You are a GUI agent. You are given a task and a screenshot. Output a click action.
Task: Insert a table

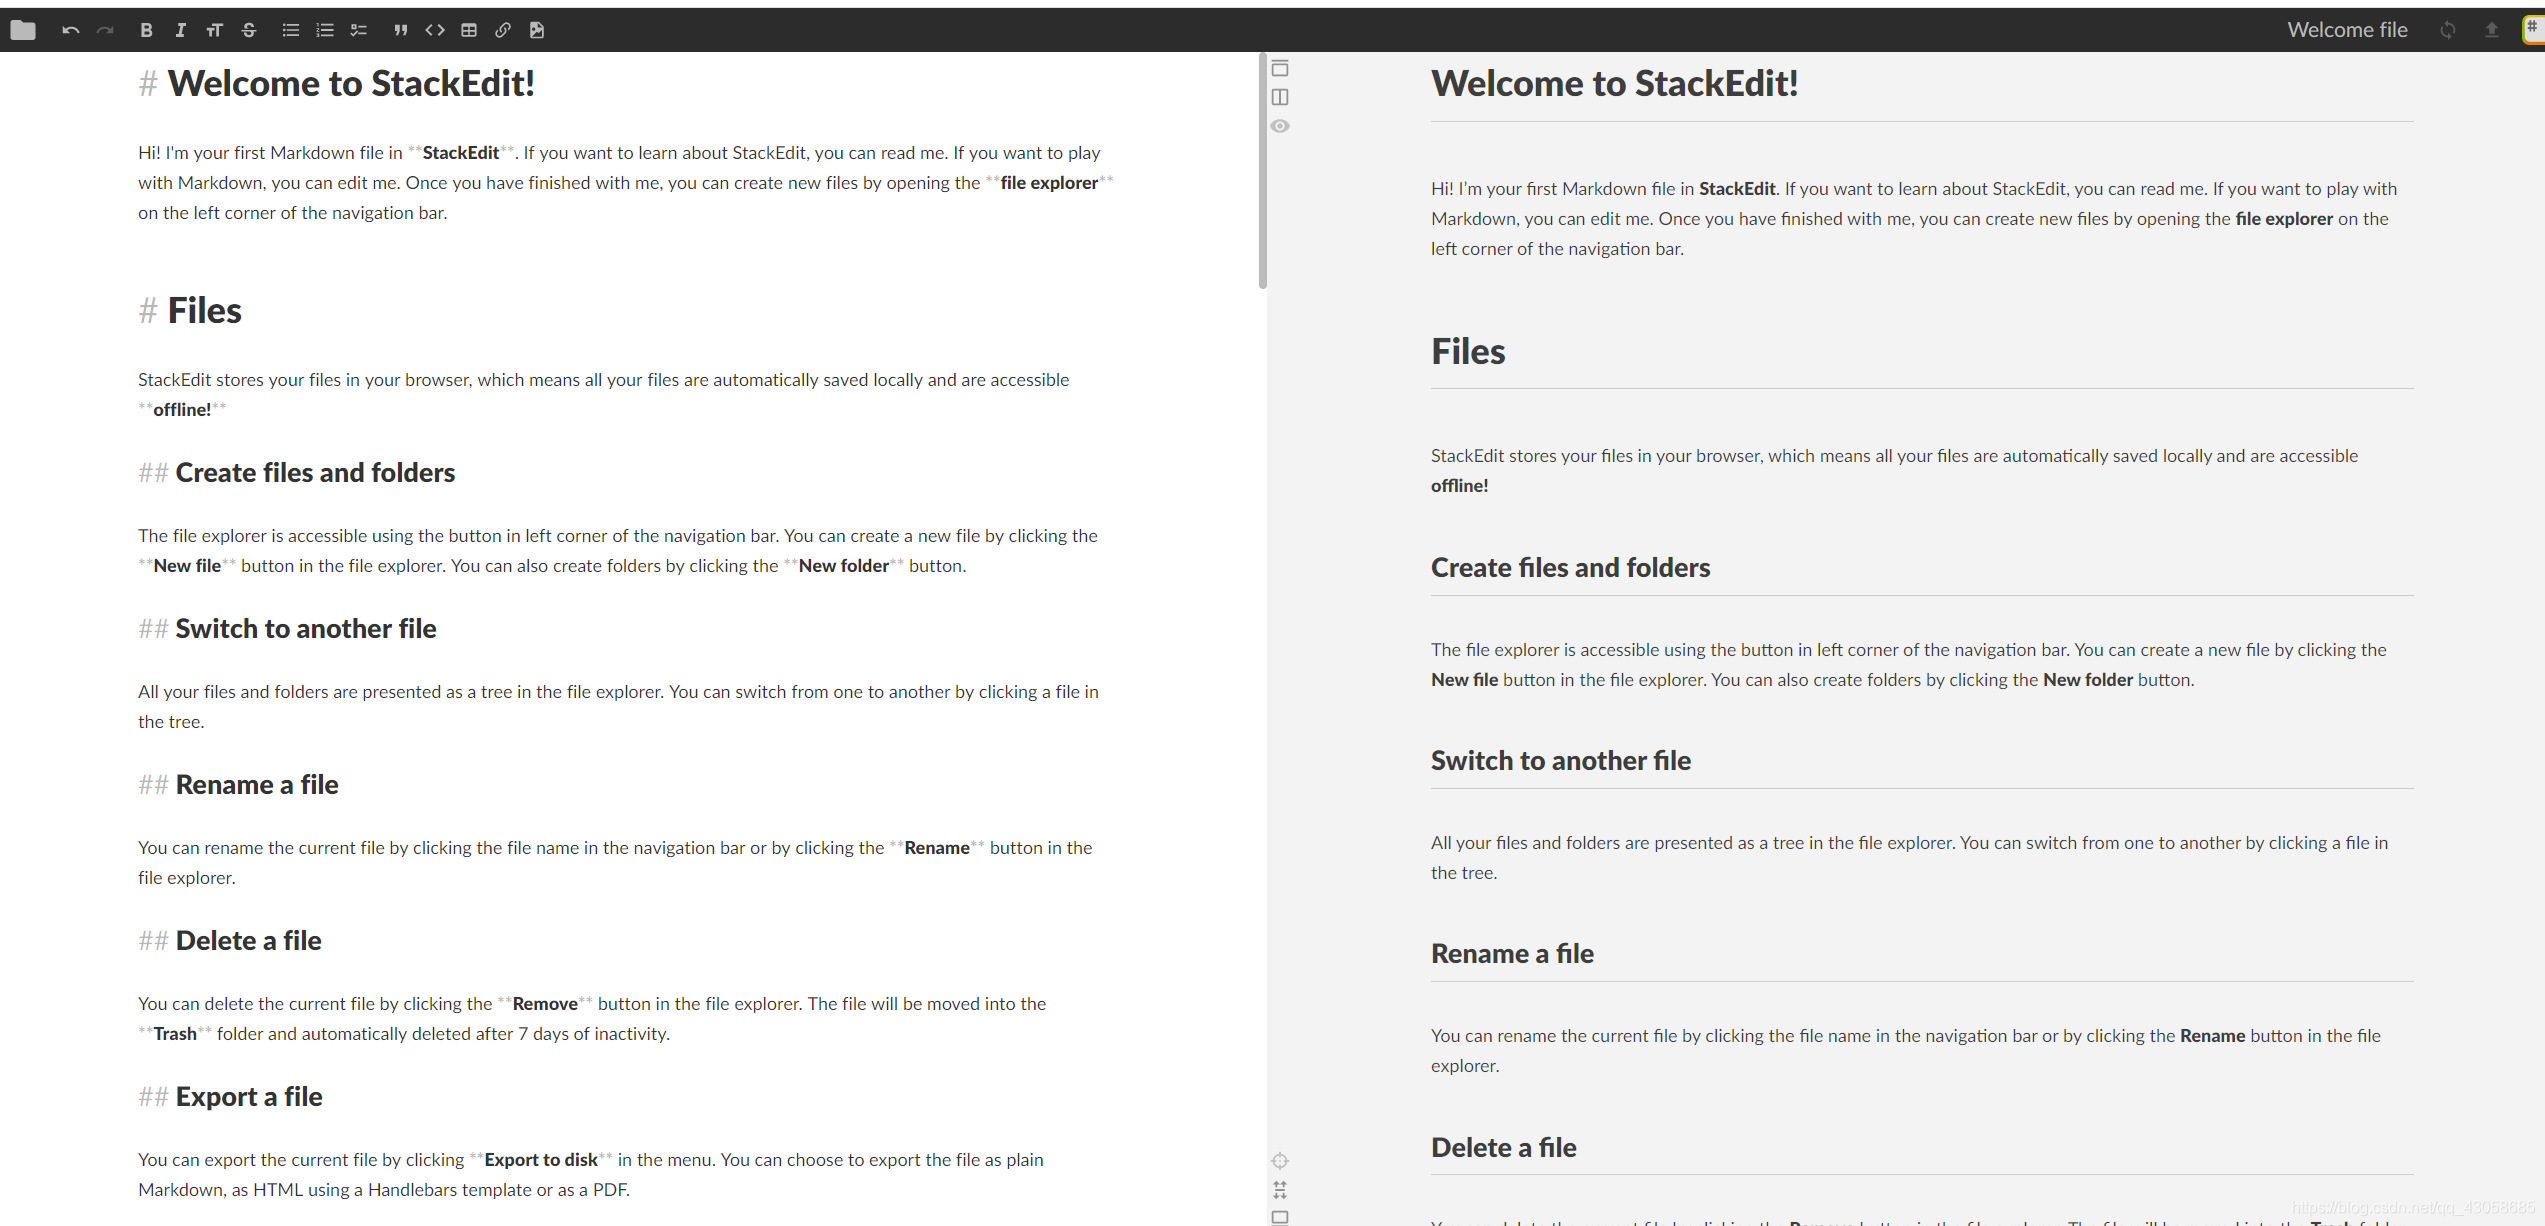pos(468,30)
